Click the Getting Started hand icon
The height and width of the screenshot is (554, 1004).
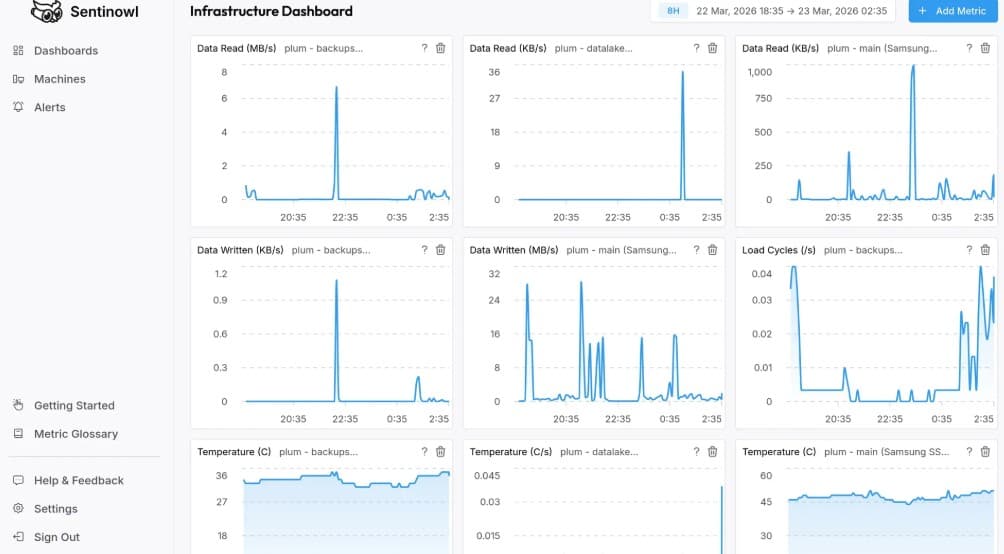click(18, 405)
